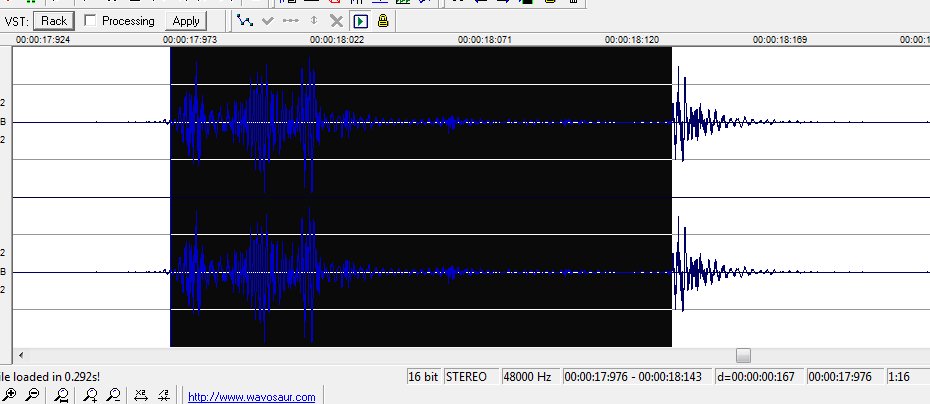Click ruler marker 00:00:17:973
The height and width of the screenshot is (404, 930).
click(192, 40)
